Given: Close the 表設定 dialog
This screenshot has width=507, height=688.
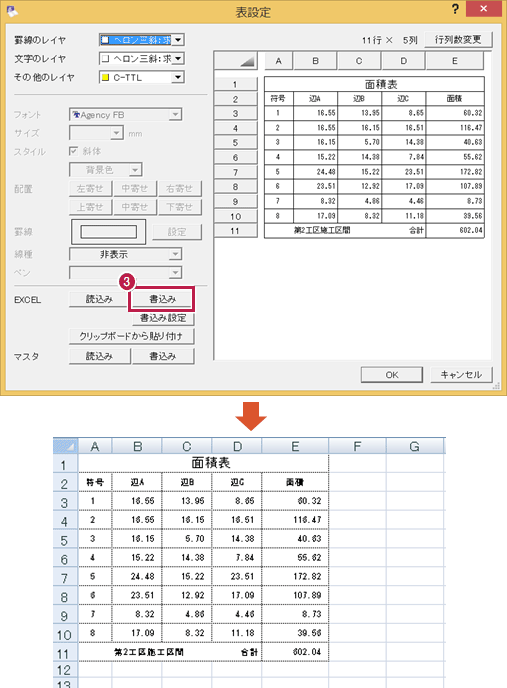Looking at the screenshot, I should pyautogui.click(x=484, y=8).
